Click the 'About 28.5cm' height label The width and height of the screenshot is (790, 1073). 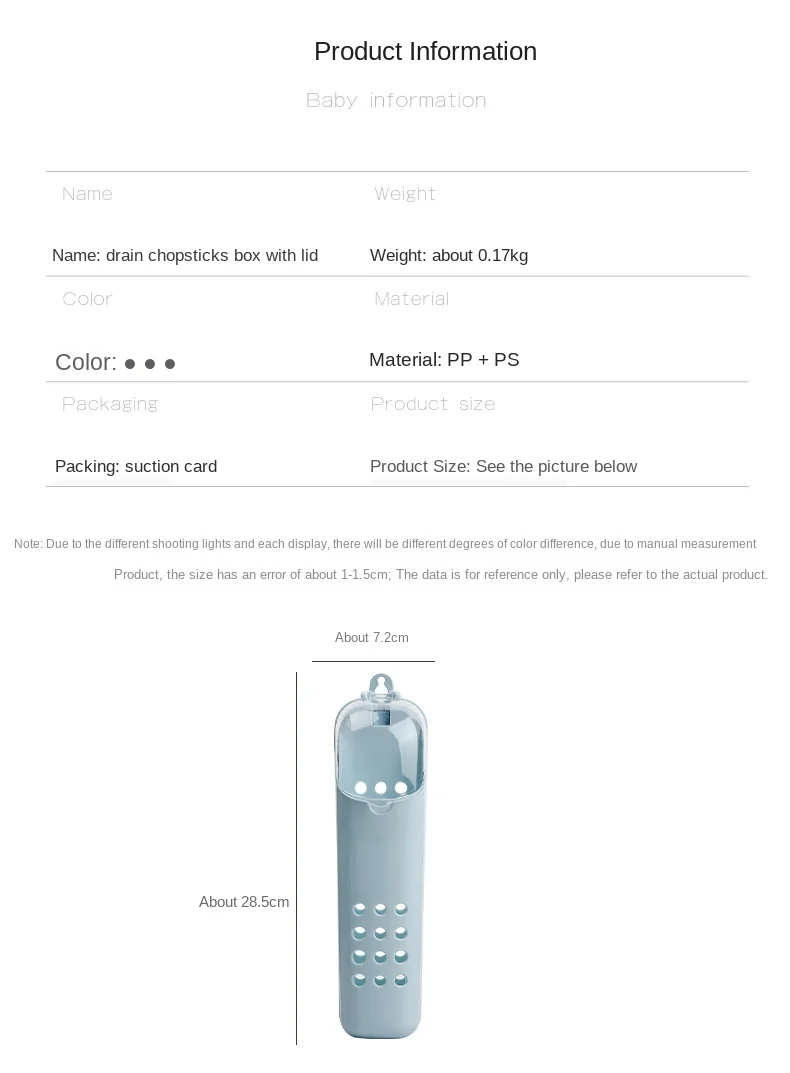244,902
